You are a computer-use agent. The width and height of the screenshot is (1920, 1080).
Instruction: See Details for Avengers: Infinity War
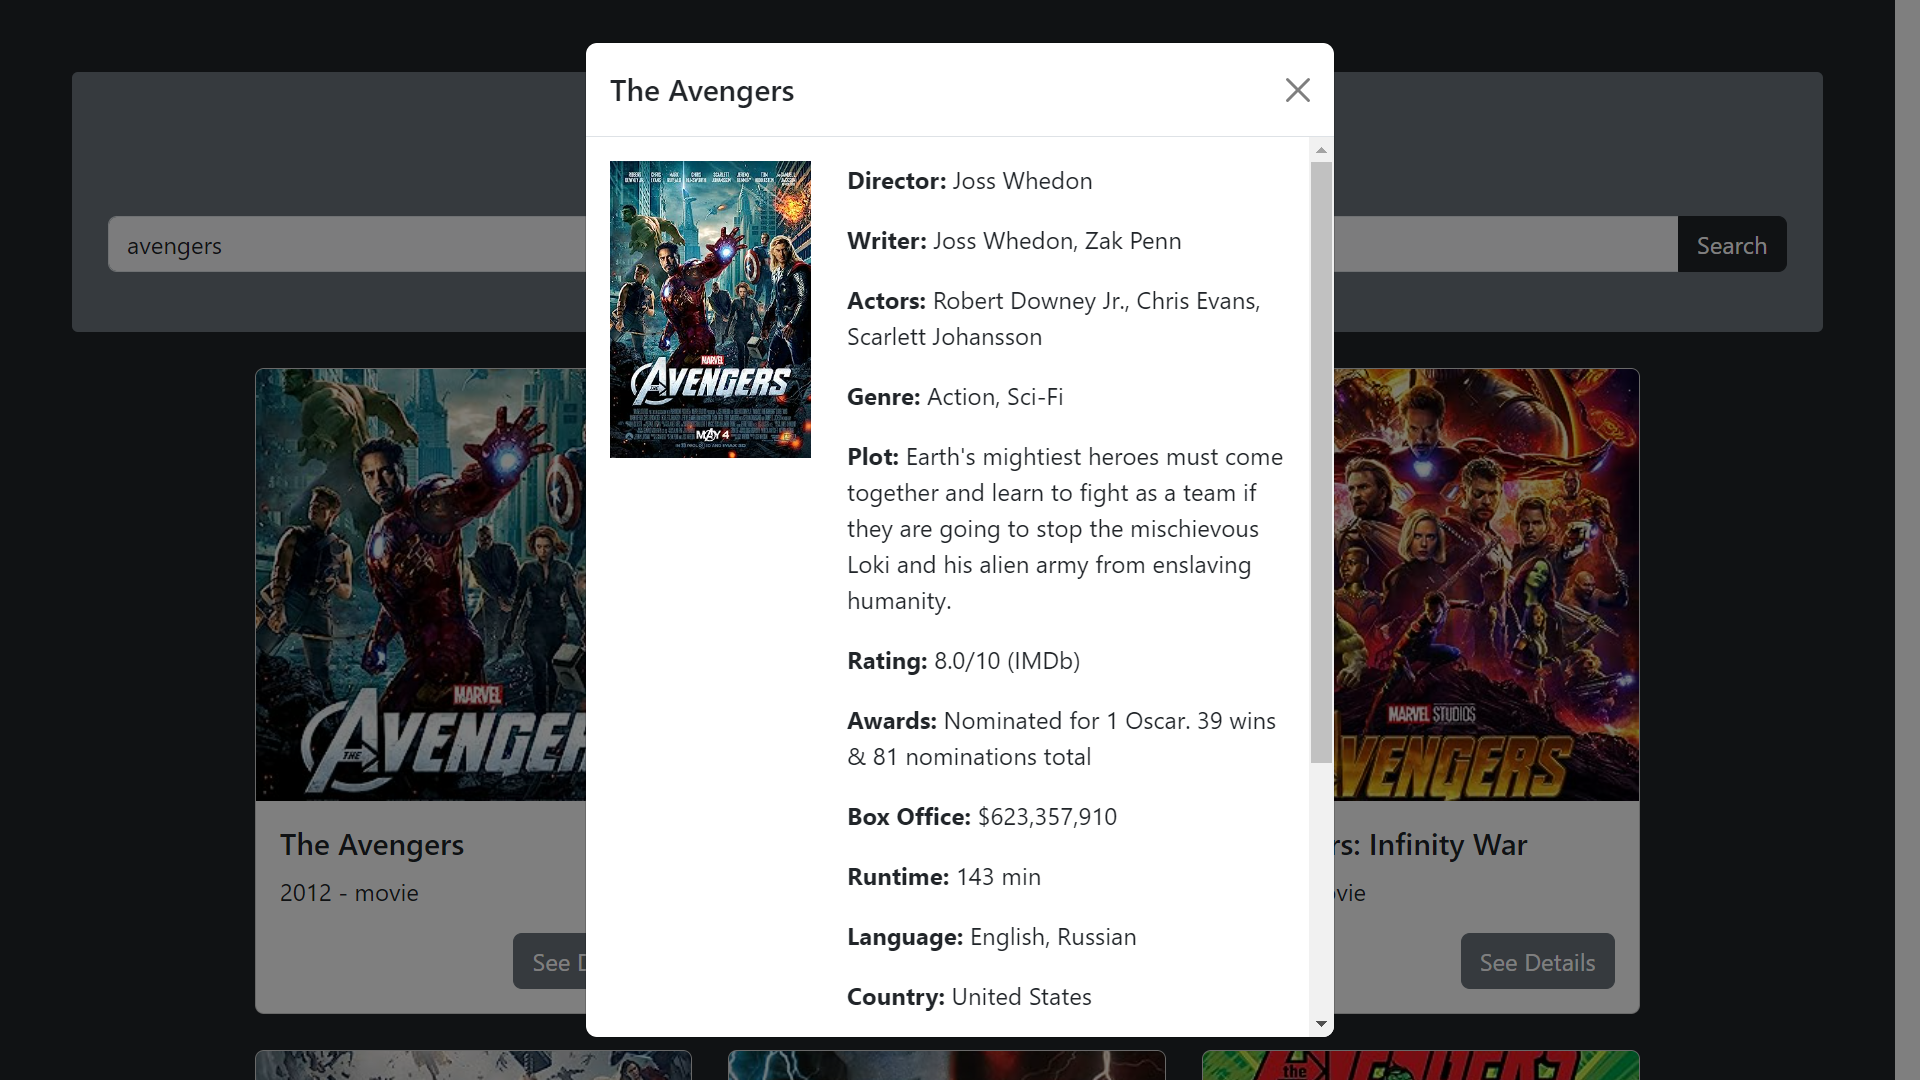point(1537,962)
